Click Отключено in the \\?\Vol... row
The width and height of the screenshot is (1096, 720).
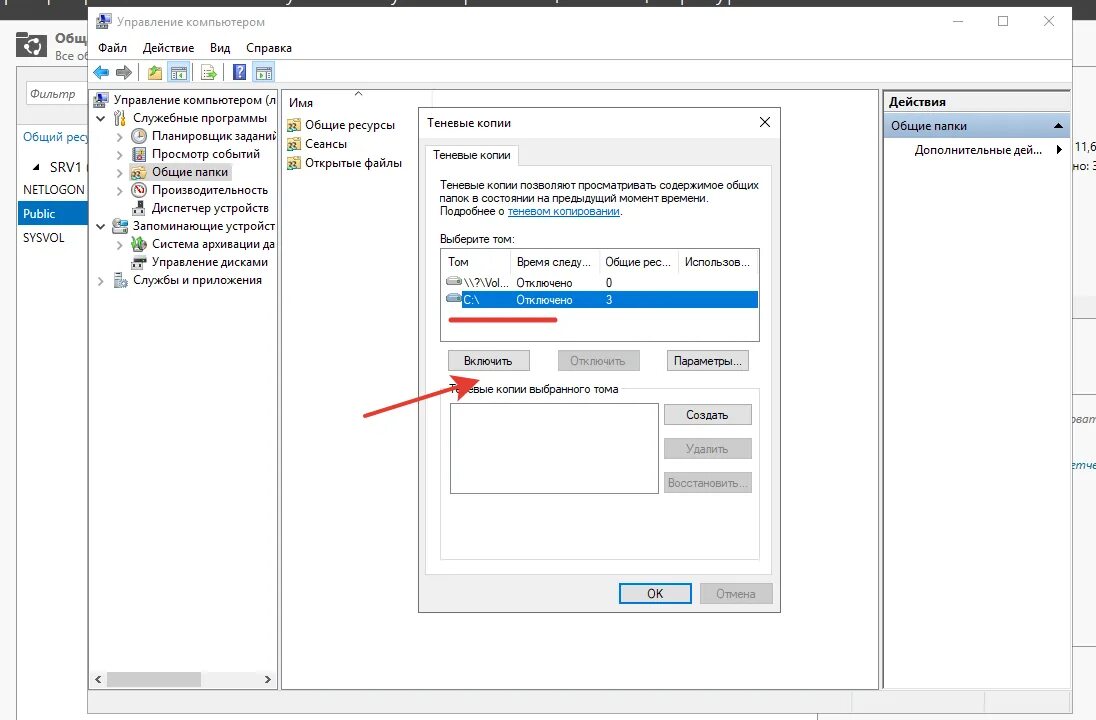pos(544,282)
